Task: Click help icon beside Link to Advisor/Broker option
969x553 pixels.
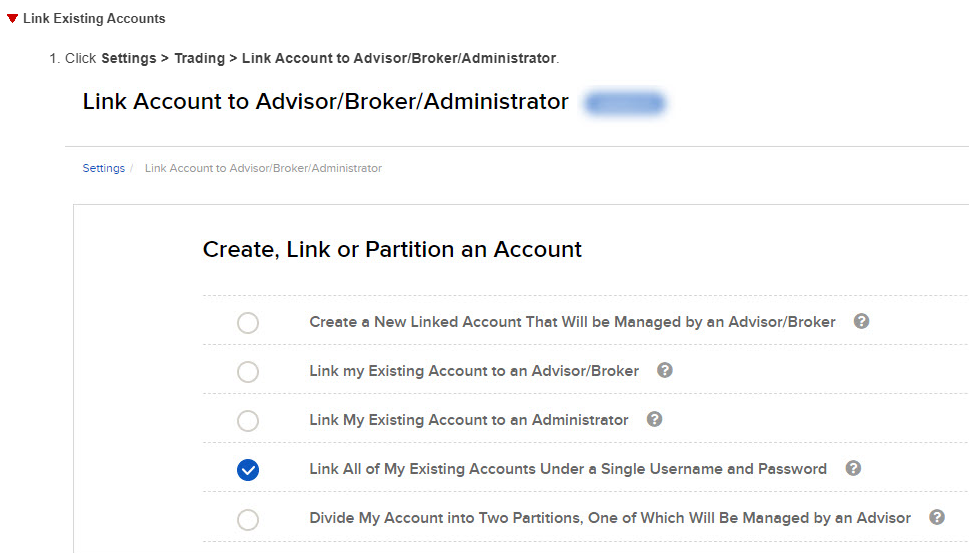Action: [664, 370]
